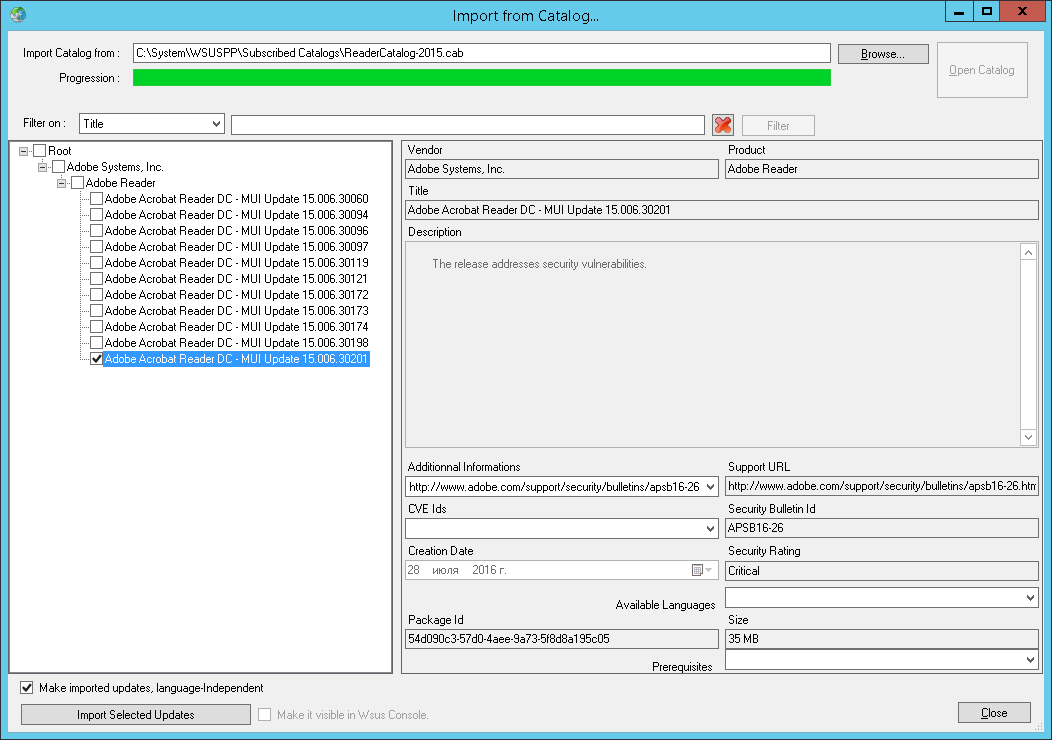Tick checkbox for MUI Update 15.006.30119
1052x740 pixels.
(96, 263)
